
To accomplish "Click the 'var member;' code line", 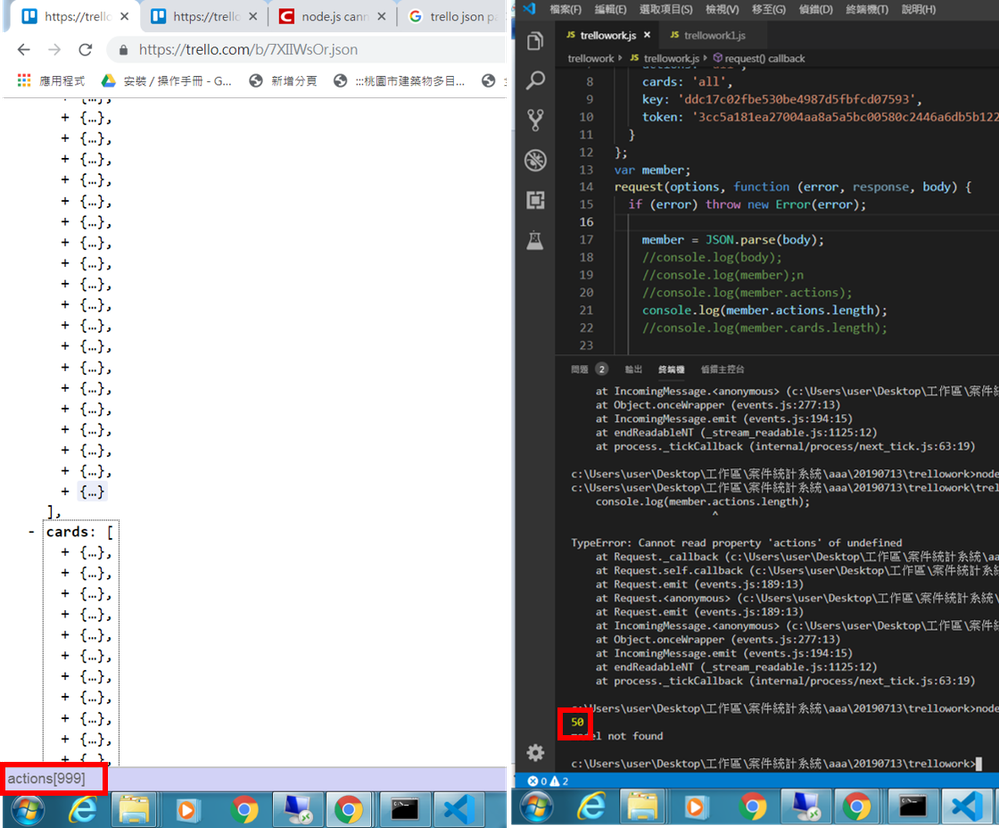I will pos(652,170).
